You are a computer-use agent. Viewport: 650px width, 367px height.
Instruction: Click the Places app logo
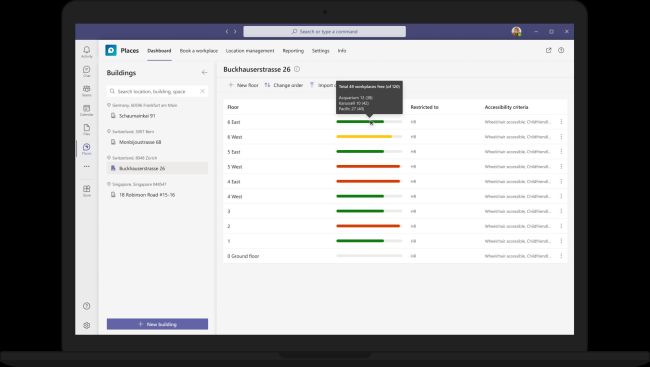(x=111, y=51)
